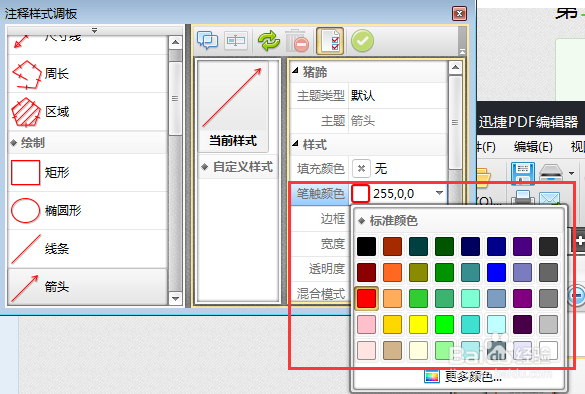Image resolution: width=585 pixels, height=394 pixels.
Task: Click the 主题类型 默认 value field
Action: pyautogui.click(x=398, y=96)
